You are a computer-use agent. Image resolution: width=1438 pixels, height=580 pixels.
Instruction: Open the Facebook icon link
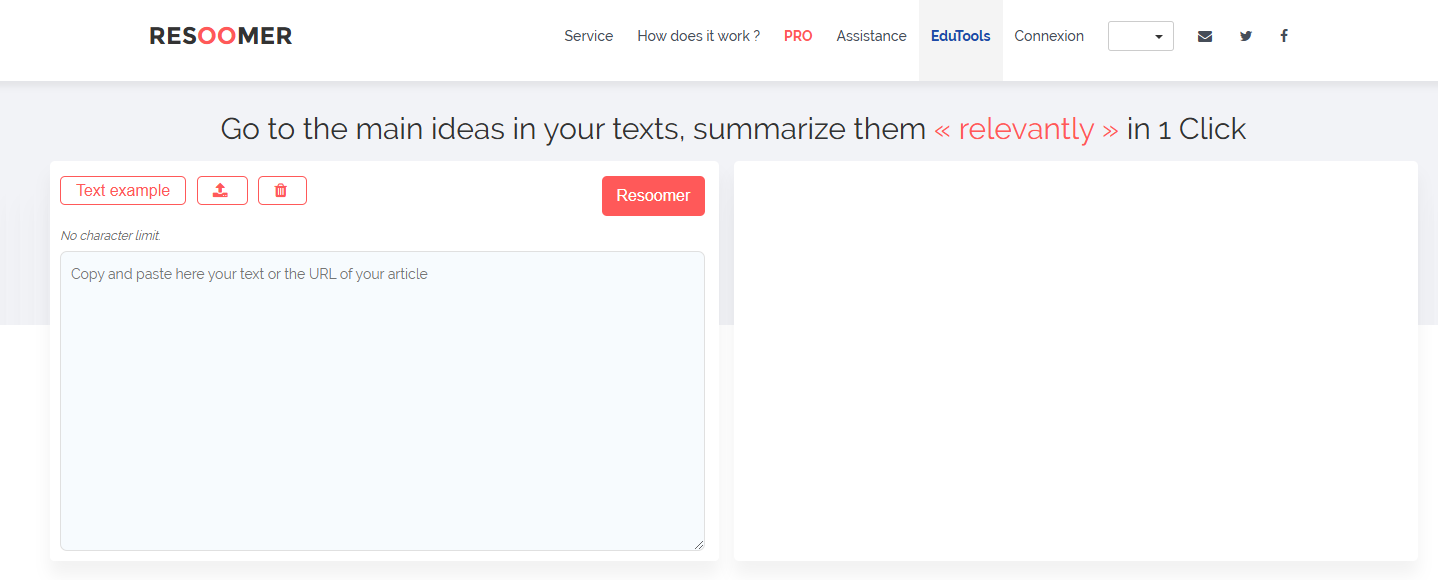1284,36
